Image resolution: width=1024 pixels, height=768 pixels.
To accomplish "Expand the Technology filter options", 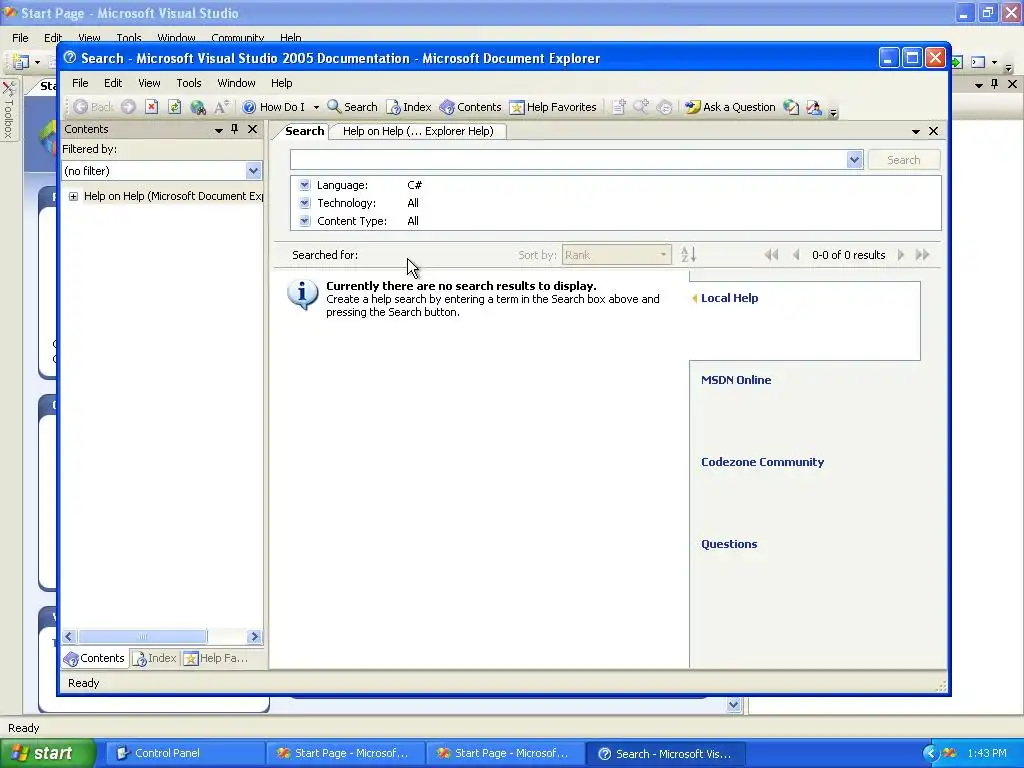I will pyautogui.click(x=304, y=203).
